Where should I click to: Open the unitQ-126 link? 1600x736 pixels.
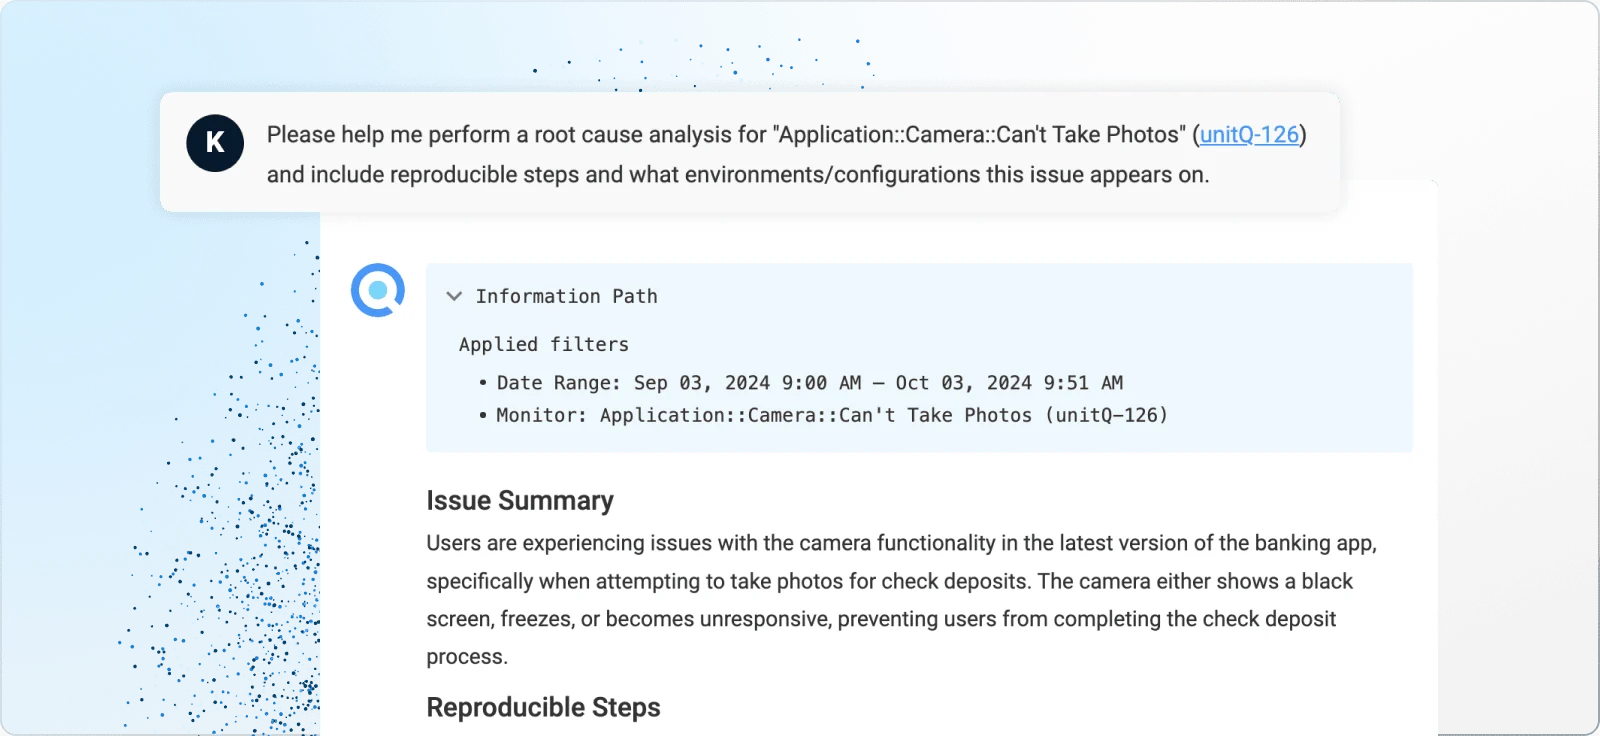1249,135
